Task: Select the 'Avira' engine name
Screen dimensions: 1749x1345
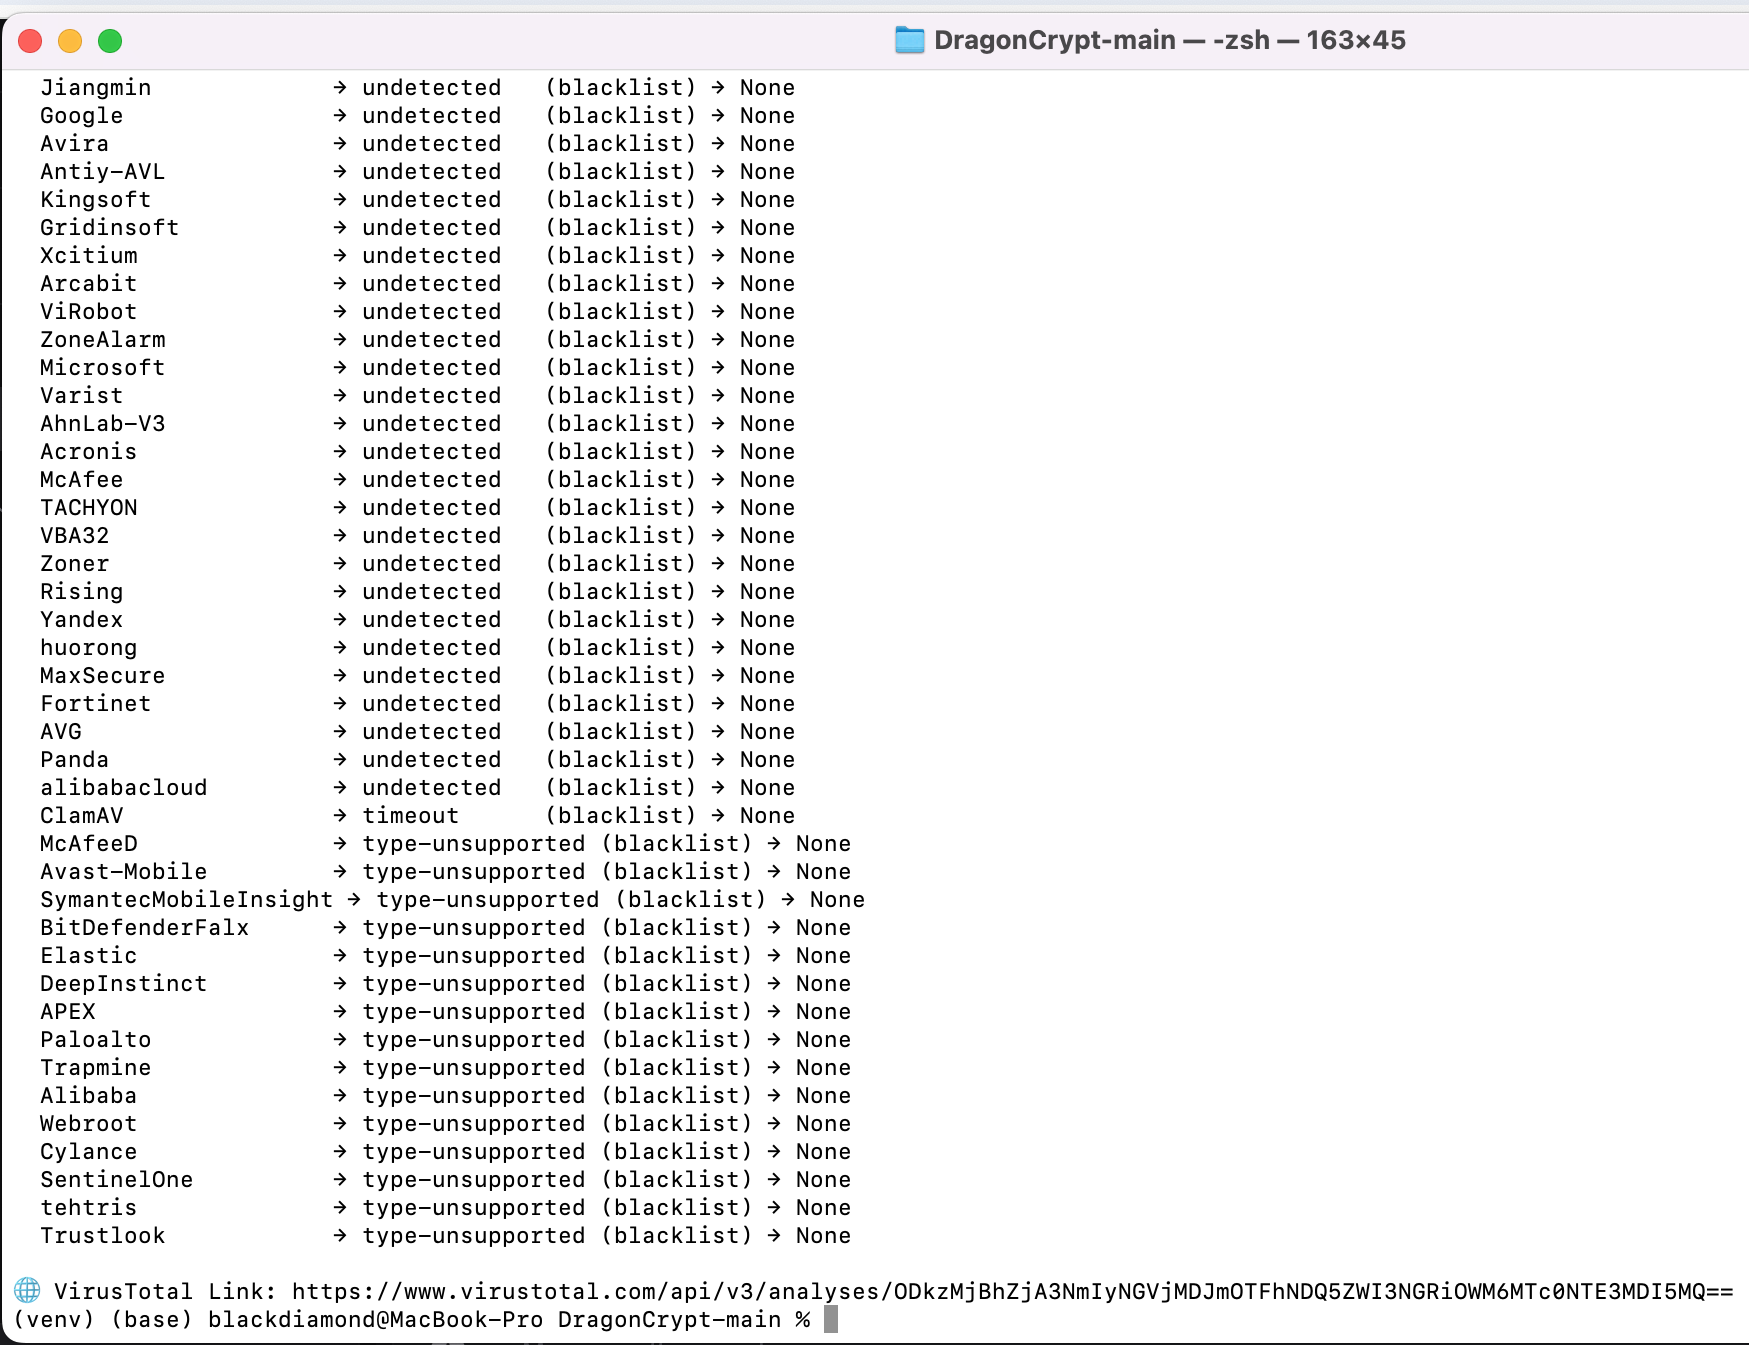Action: pos(75,144)
